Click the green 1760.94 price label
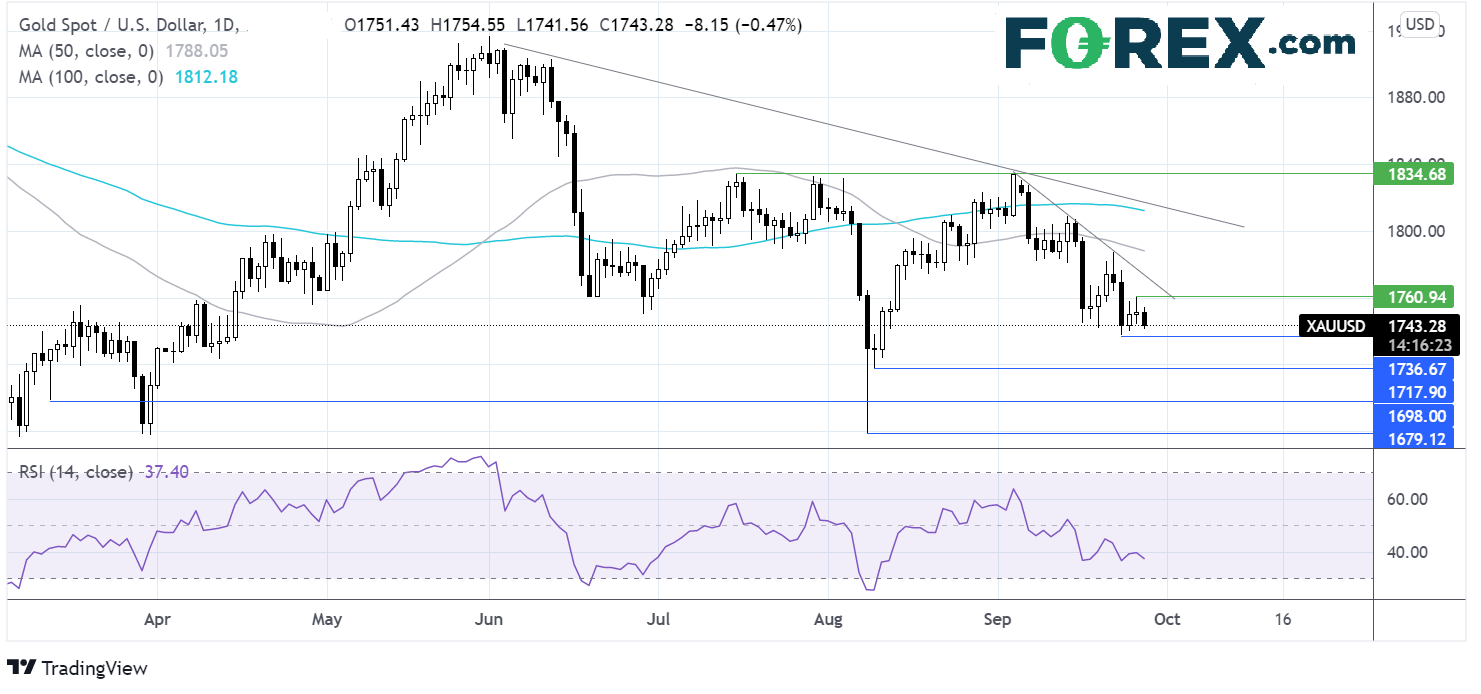The width and height of the screenshot is (1481, 694). [x=1415, y=296]
